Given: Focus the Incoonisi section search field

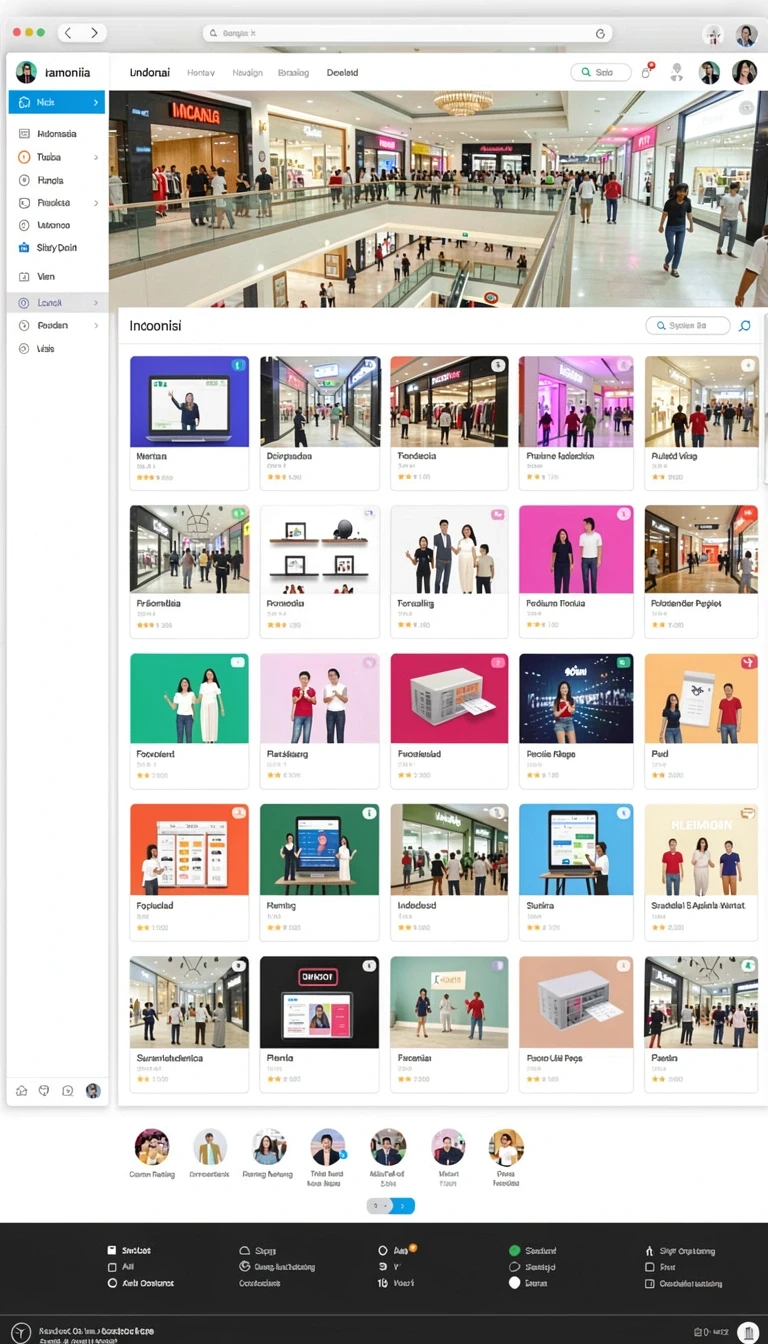Looking at the screenshot, I should [687, 326].
